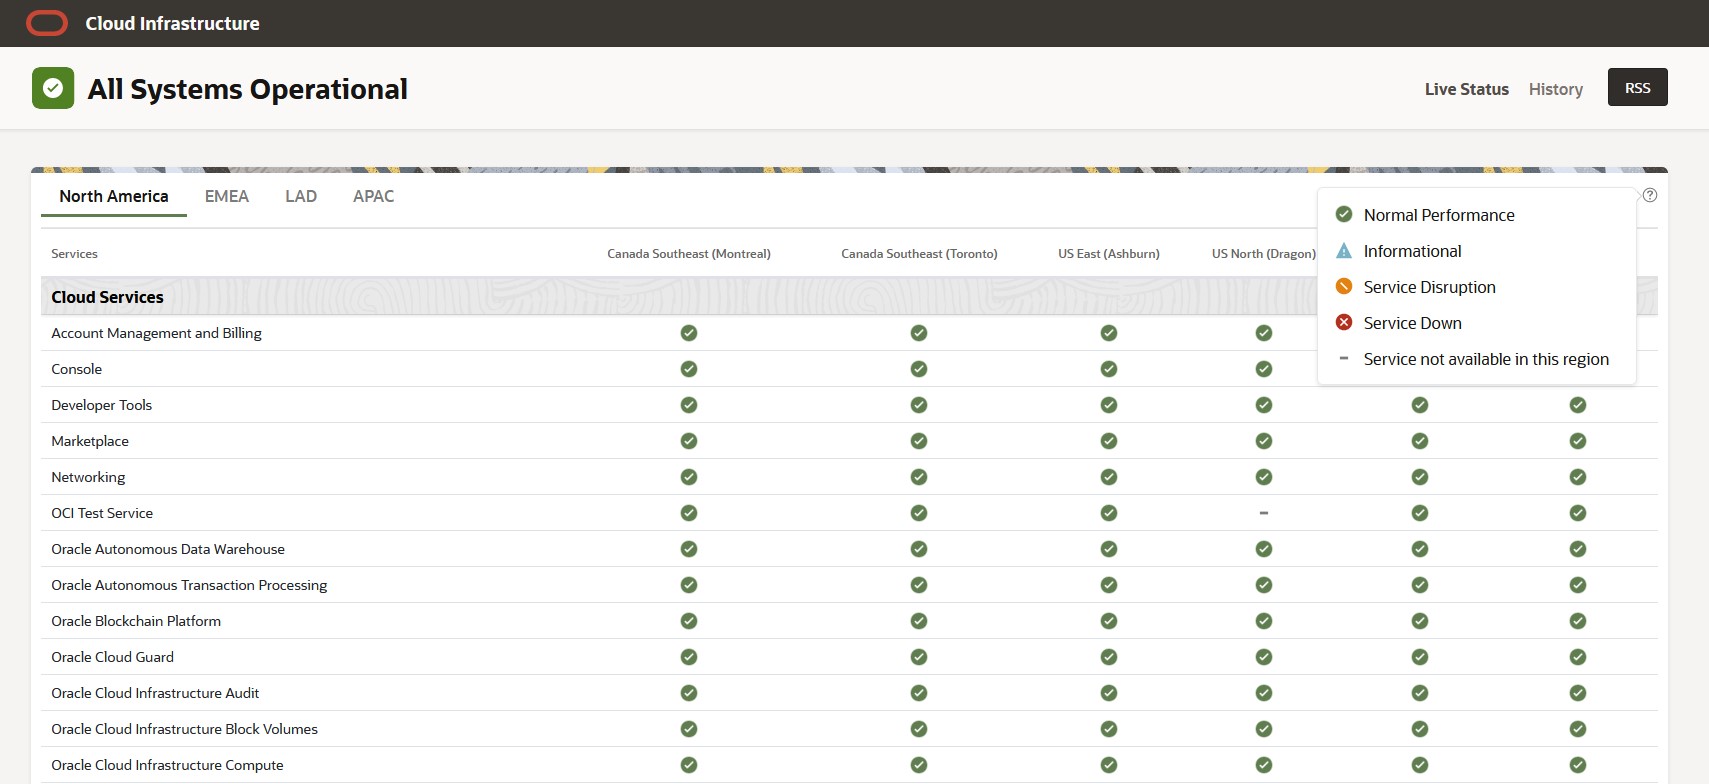Click the green All Systems Operational checkmark icon
The image size is (1709, 784).
[53, 89]
